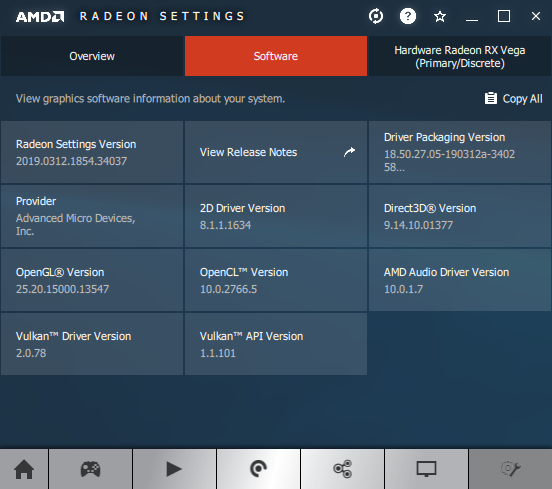The height and width of the screenshot is (489, 552).
Task: Click the AMD Audio Driver Version label
Action: click(446, 272)
